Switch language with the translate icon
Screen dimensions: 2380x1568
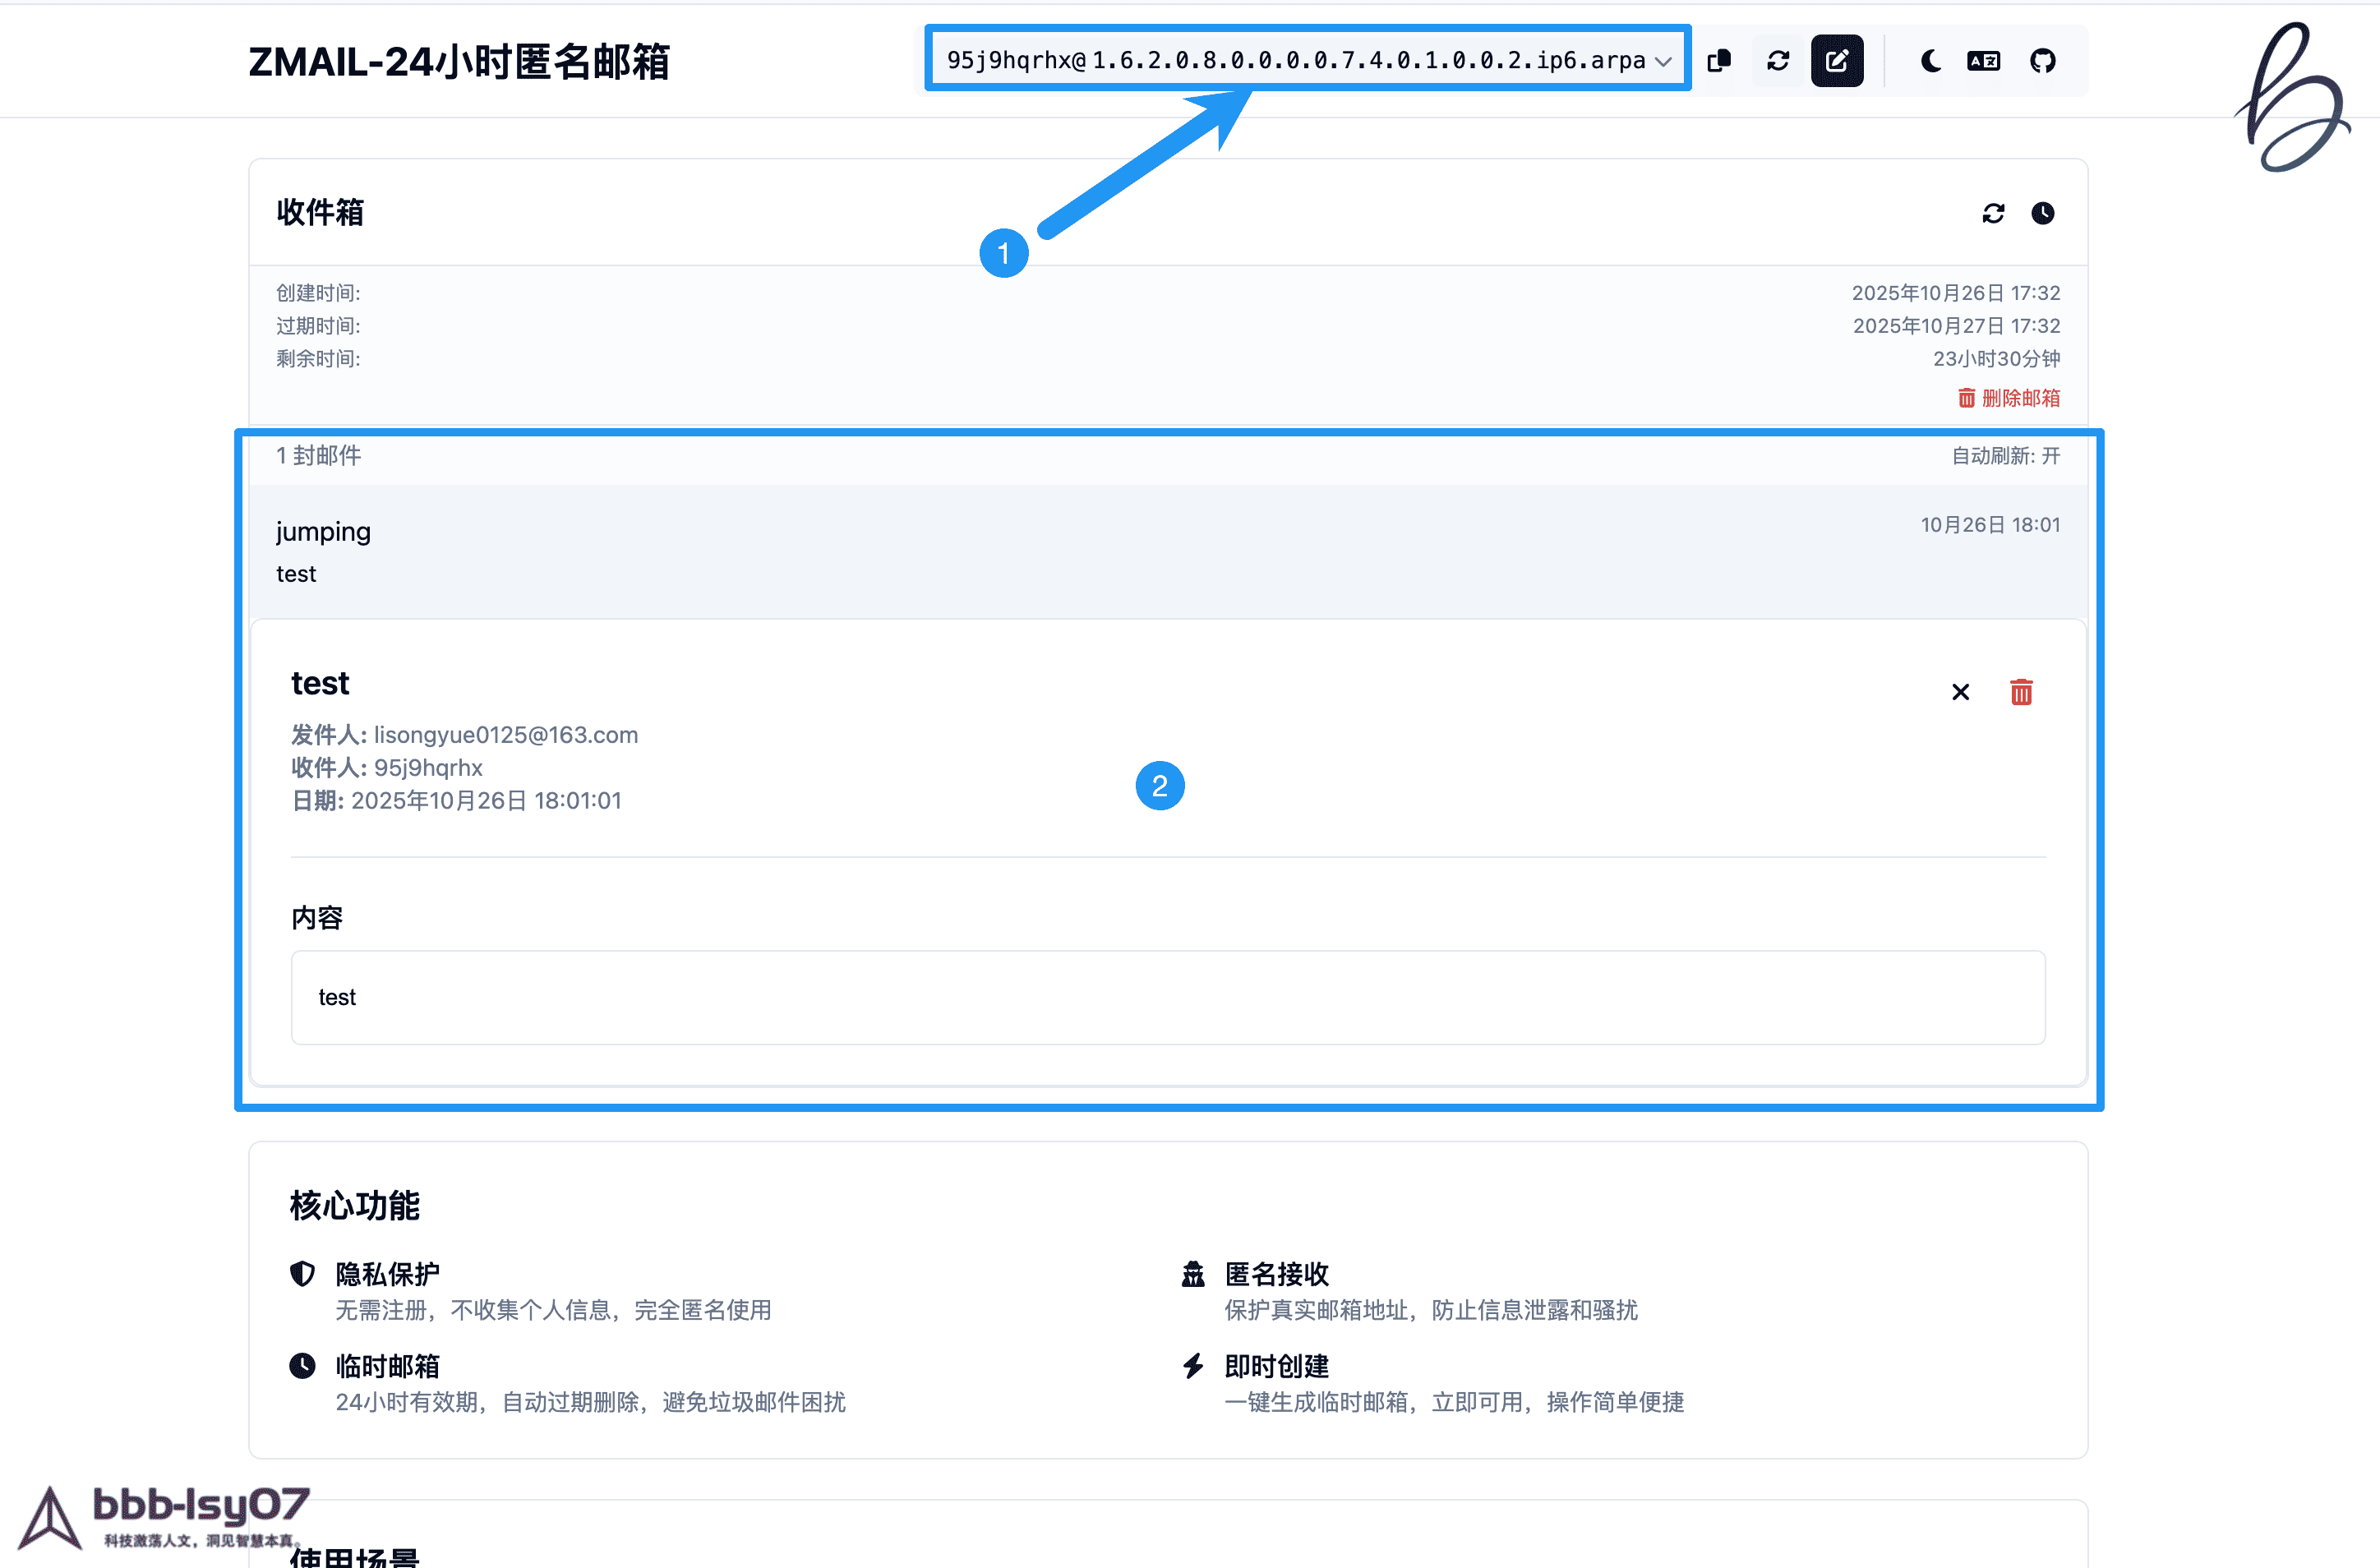(1983, 61)
